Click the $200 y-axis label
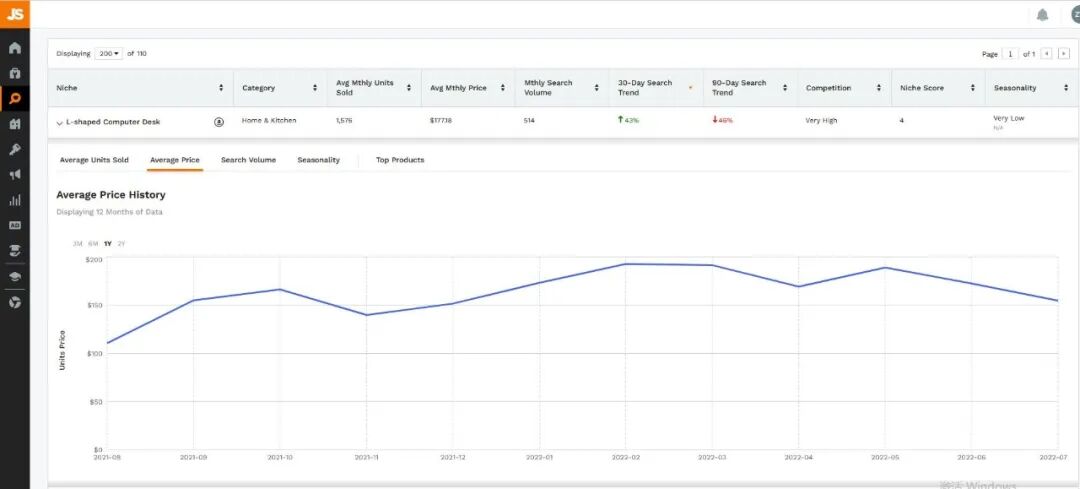The image size is (1080, 489). [94, 260]
